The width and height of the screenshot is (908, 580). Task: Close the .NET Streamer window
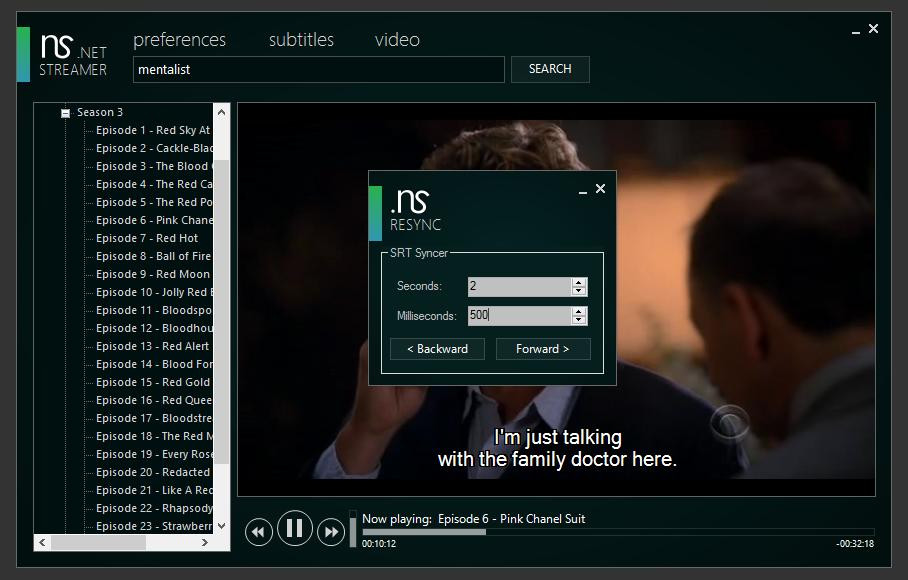point(873,28)
